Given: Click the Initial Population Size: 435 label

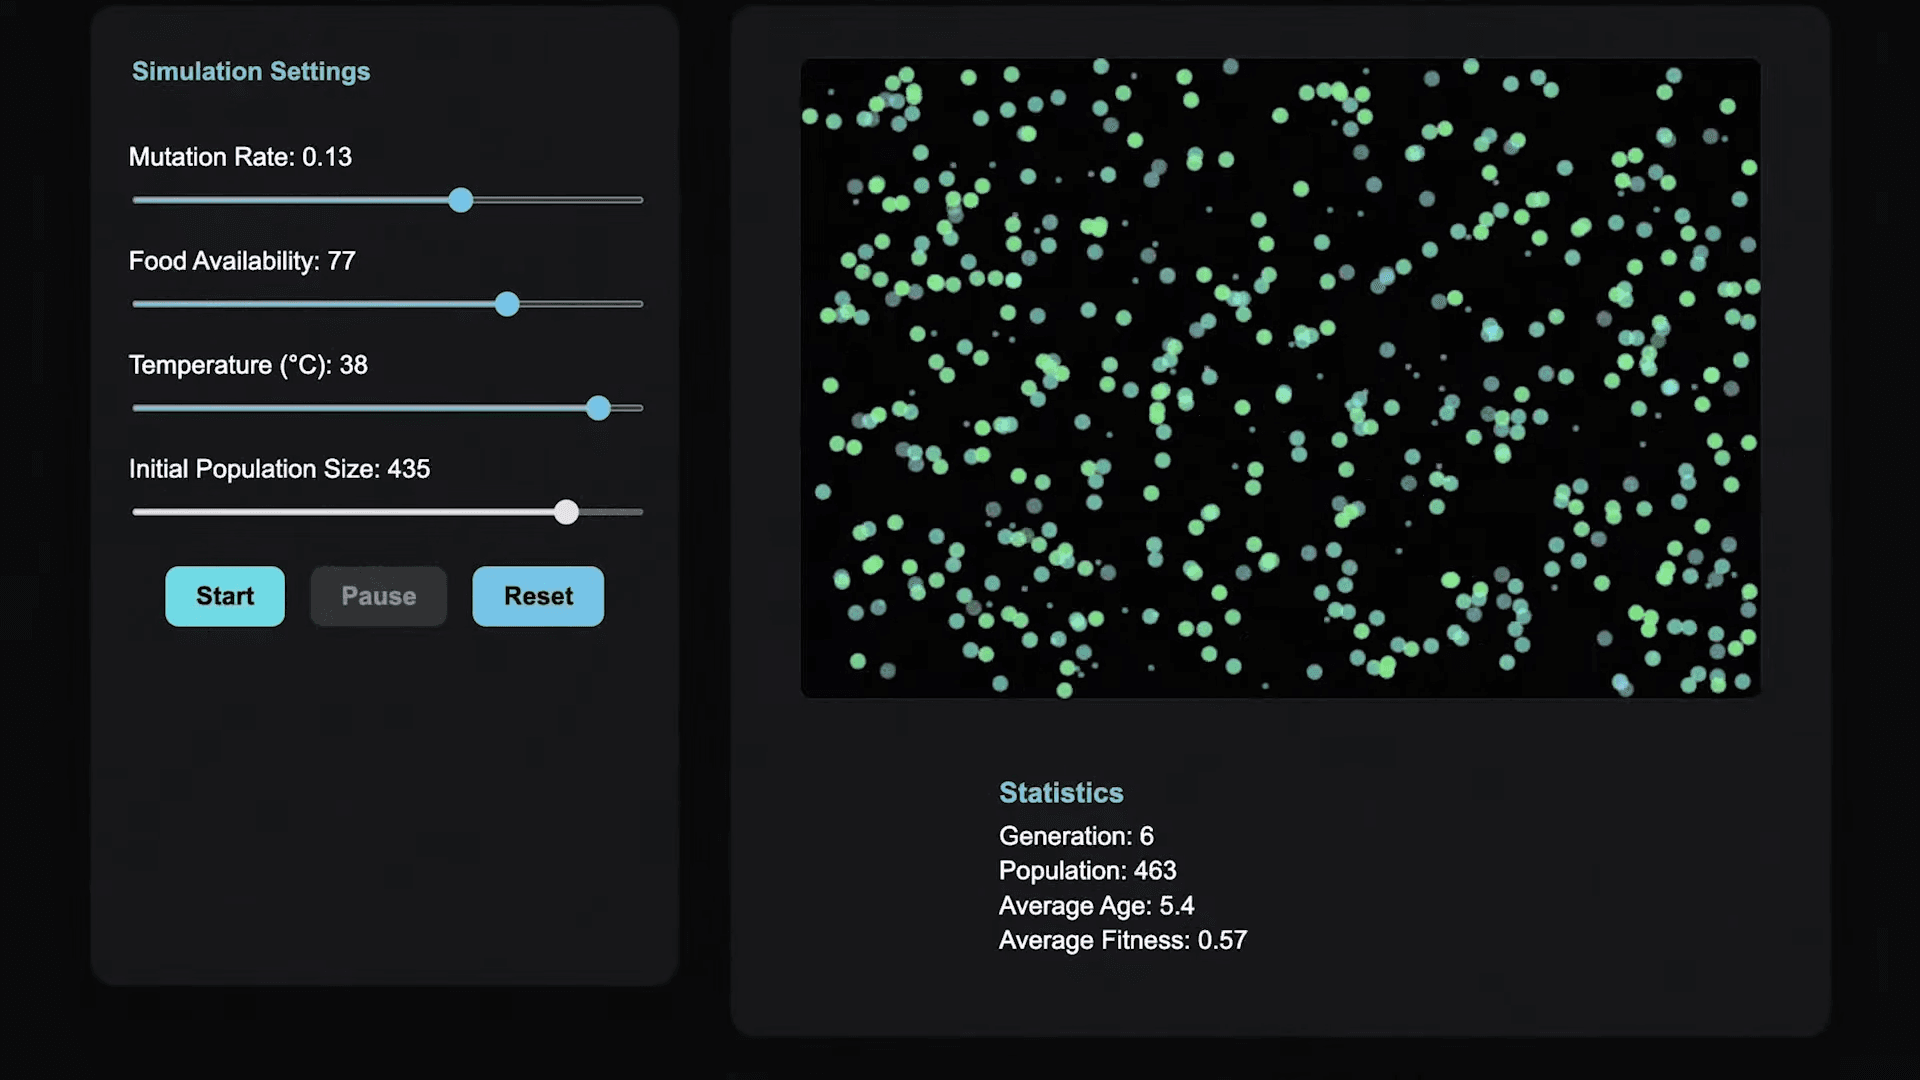Looking at the screenshot, I should (x=279, y=469).
